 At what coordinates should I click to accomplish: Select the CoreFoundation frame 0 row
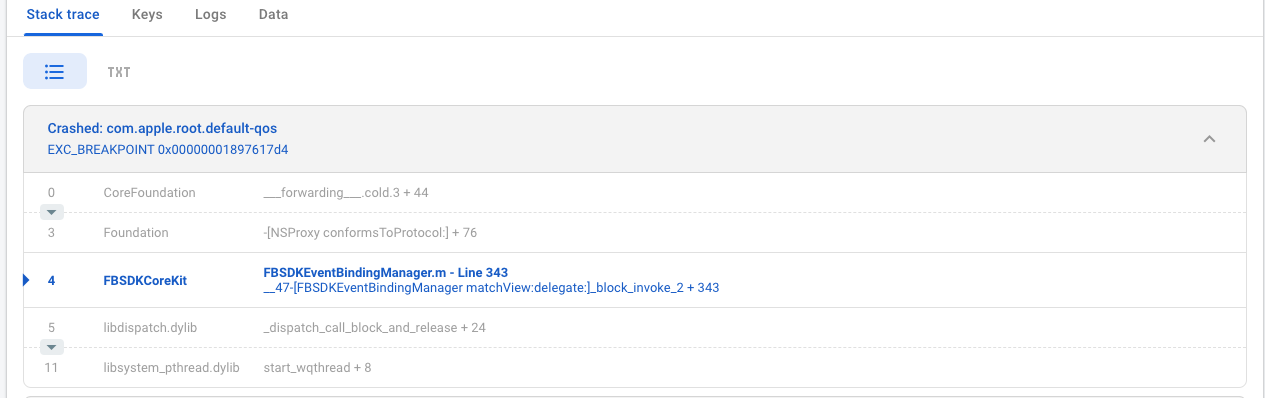click(x=635, y=192)
